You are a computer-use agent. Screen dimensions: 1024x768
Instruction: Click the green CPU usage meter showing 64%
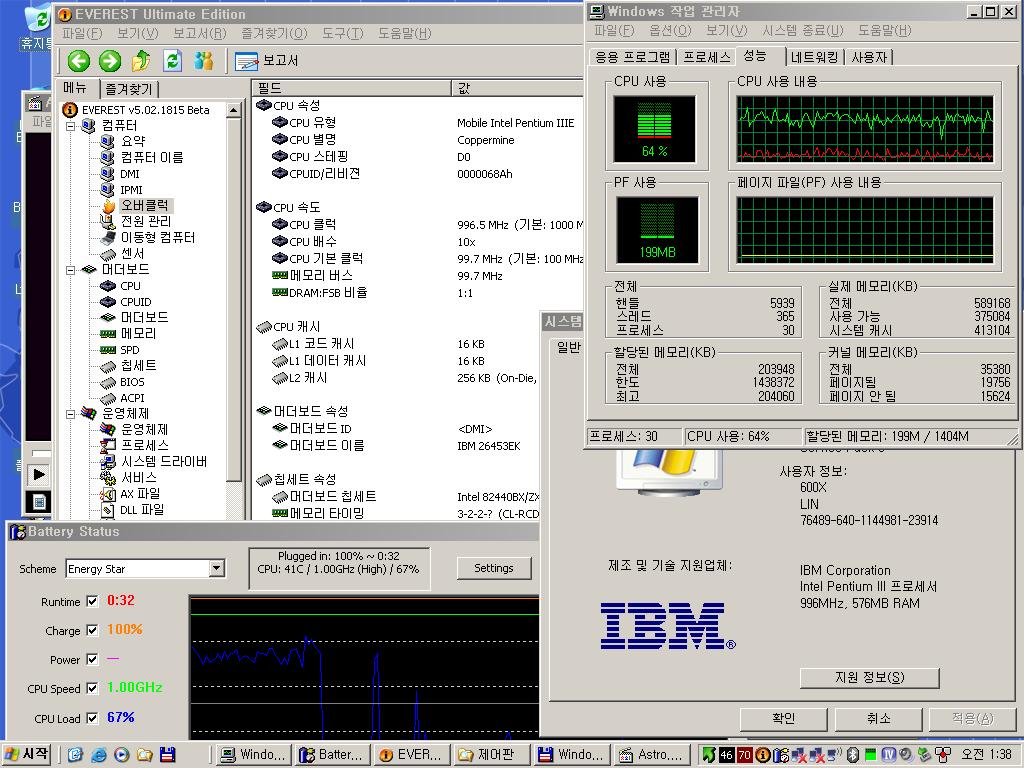click(x=655, y=128)
